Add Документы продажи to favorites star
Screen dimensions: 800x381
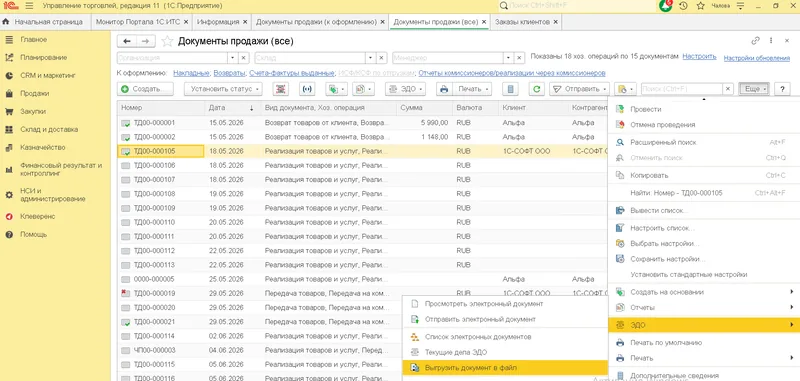pos(167,41)
